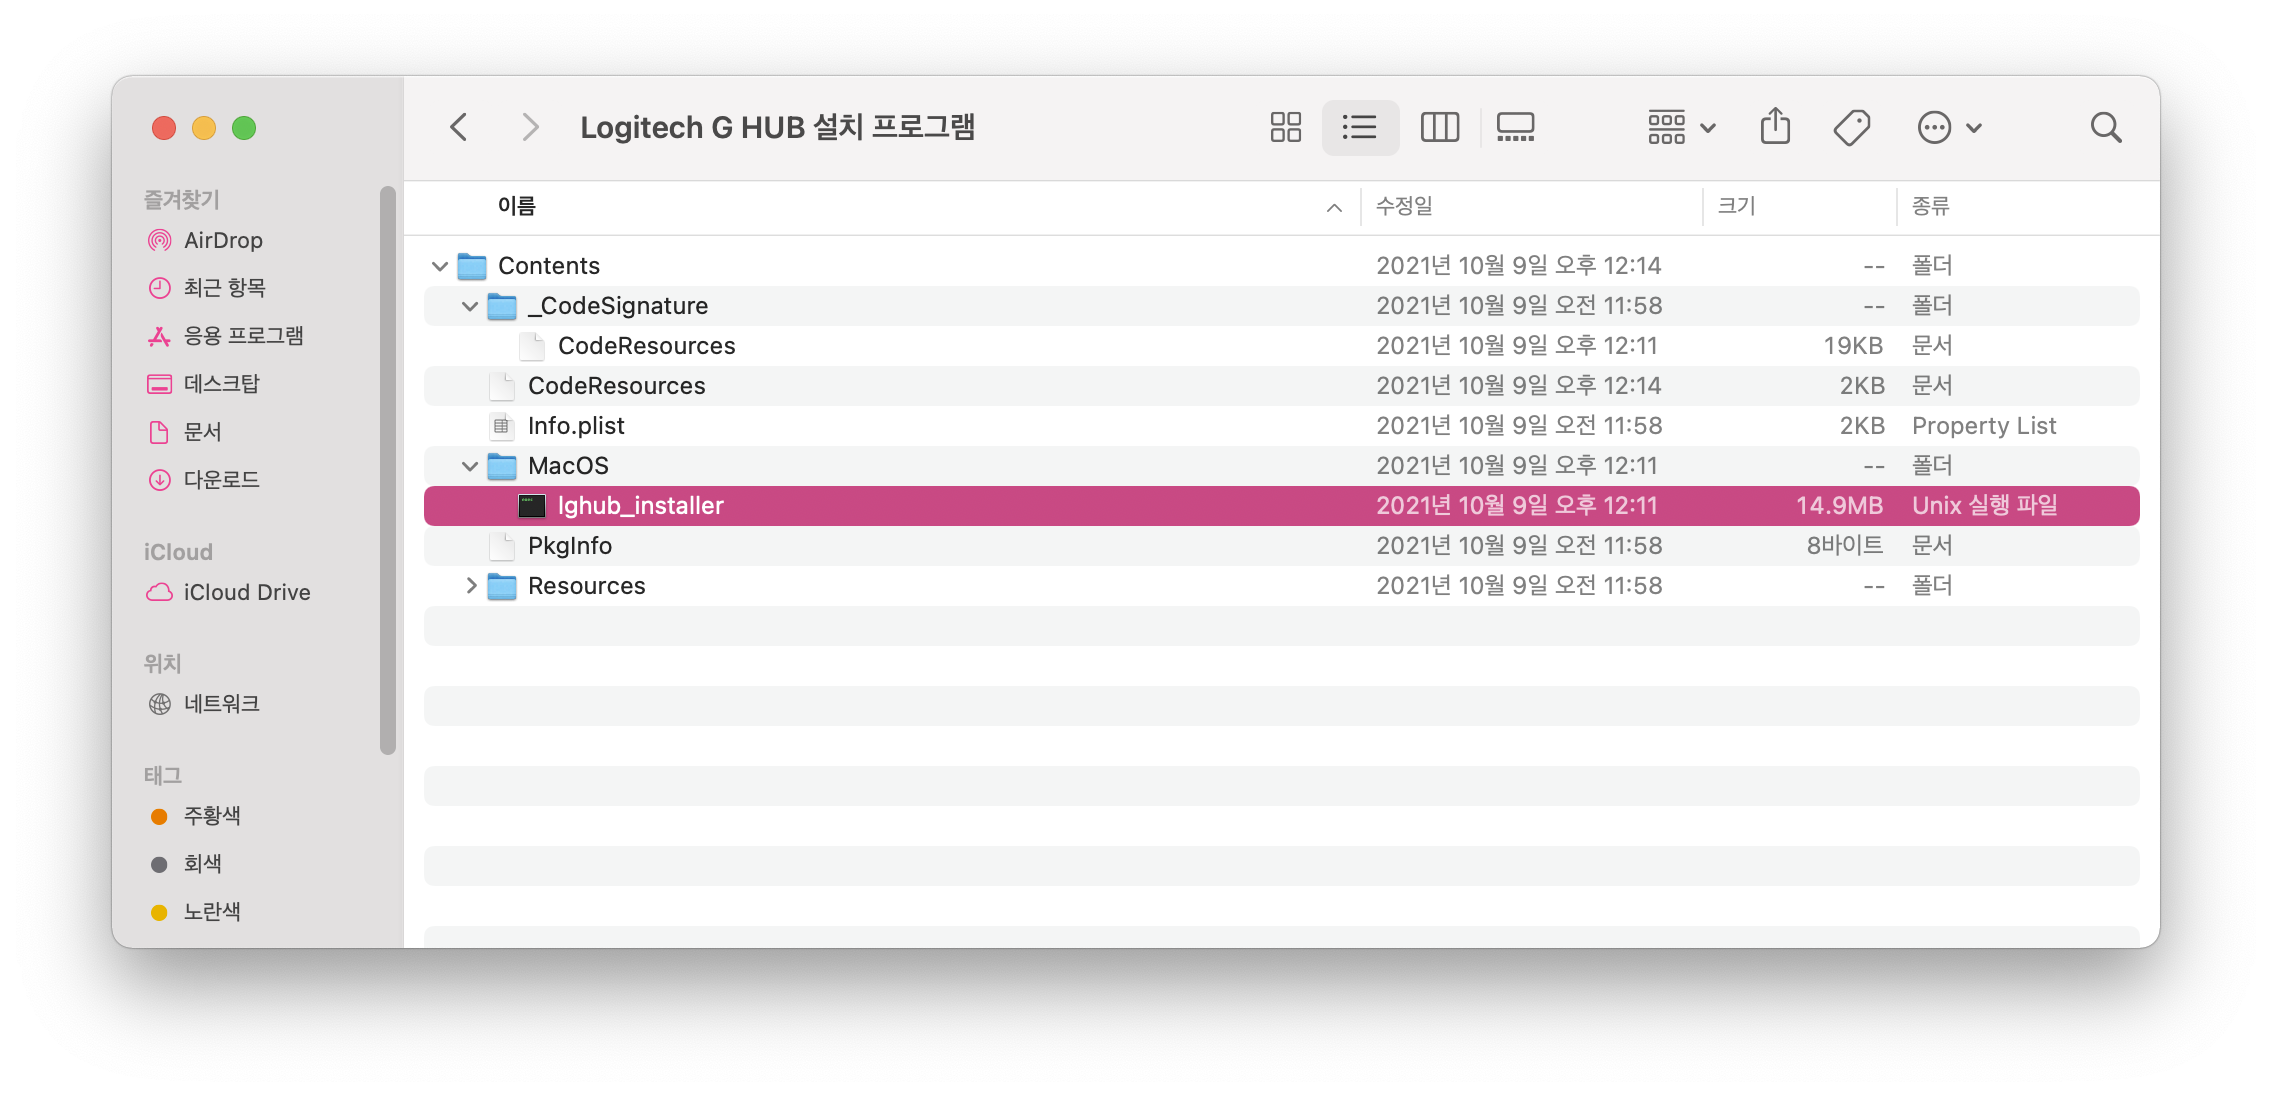This screenshot has width=2272, height=1096.
Task: Select the Info.plist file
Action: [576, 426]
